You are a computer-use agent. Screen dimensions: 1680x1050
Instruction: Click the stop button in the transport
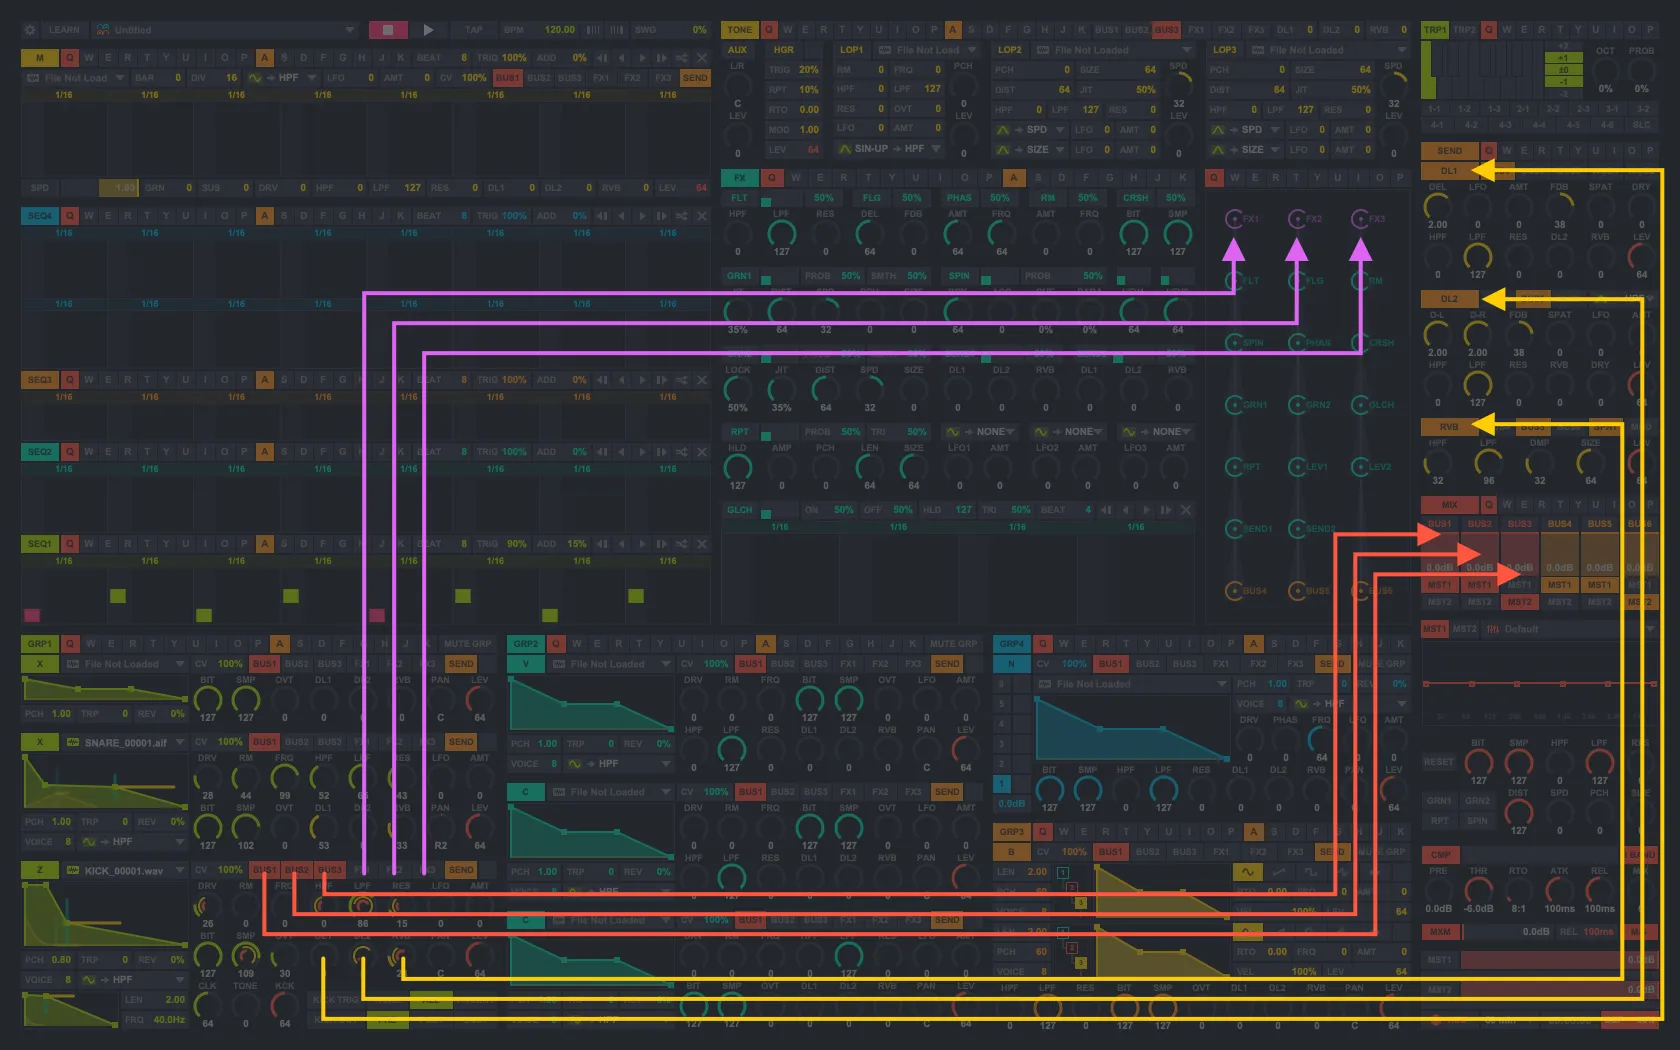point(388,30)
